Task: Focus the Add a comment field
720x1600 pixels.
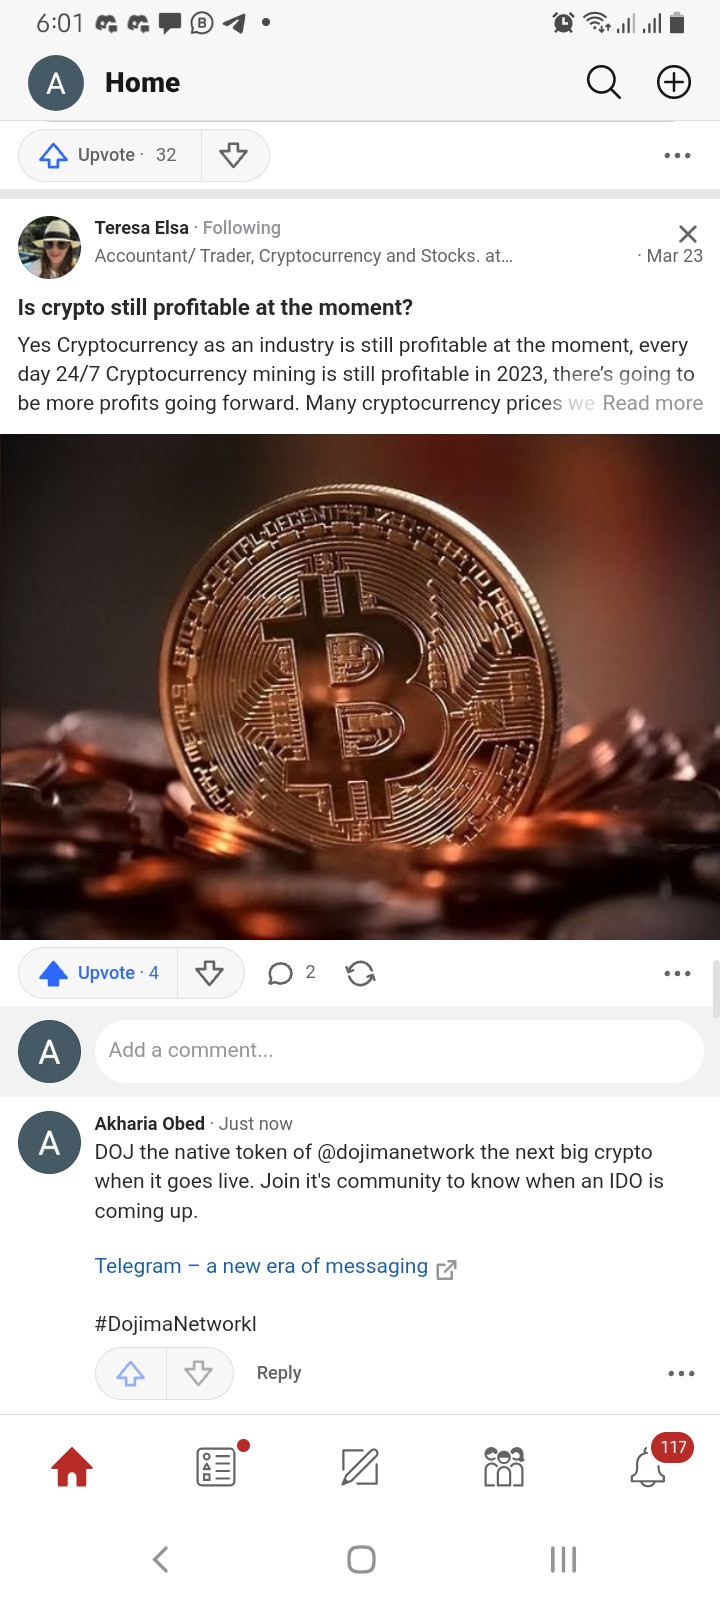Action: 399,1051
